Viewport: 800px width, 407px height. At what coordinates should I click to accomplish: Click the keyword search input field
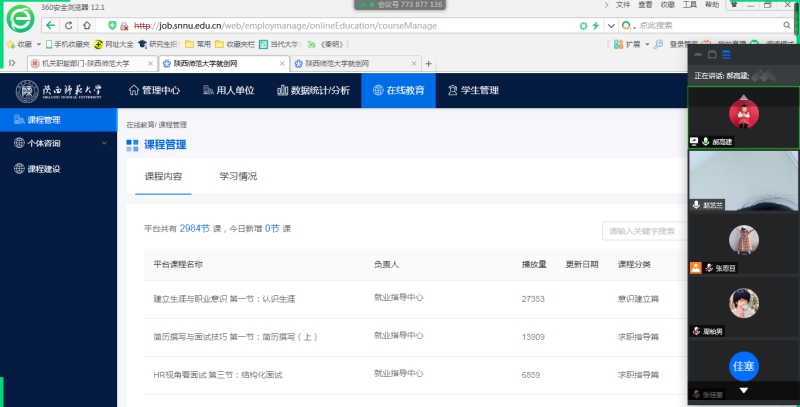(645, 231)
